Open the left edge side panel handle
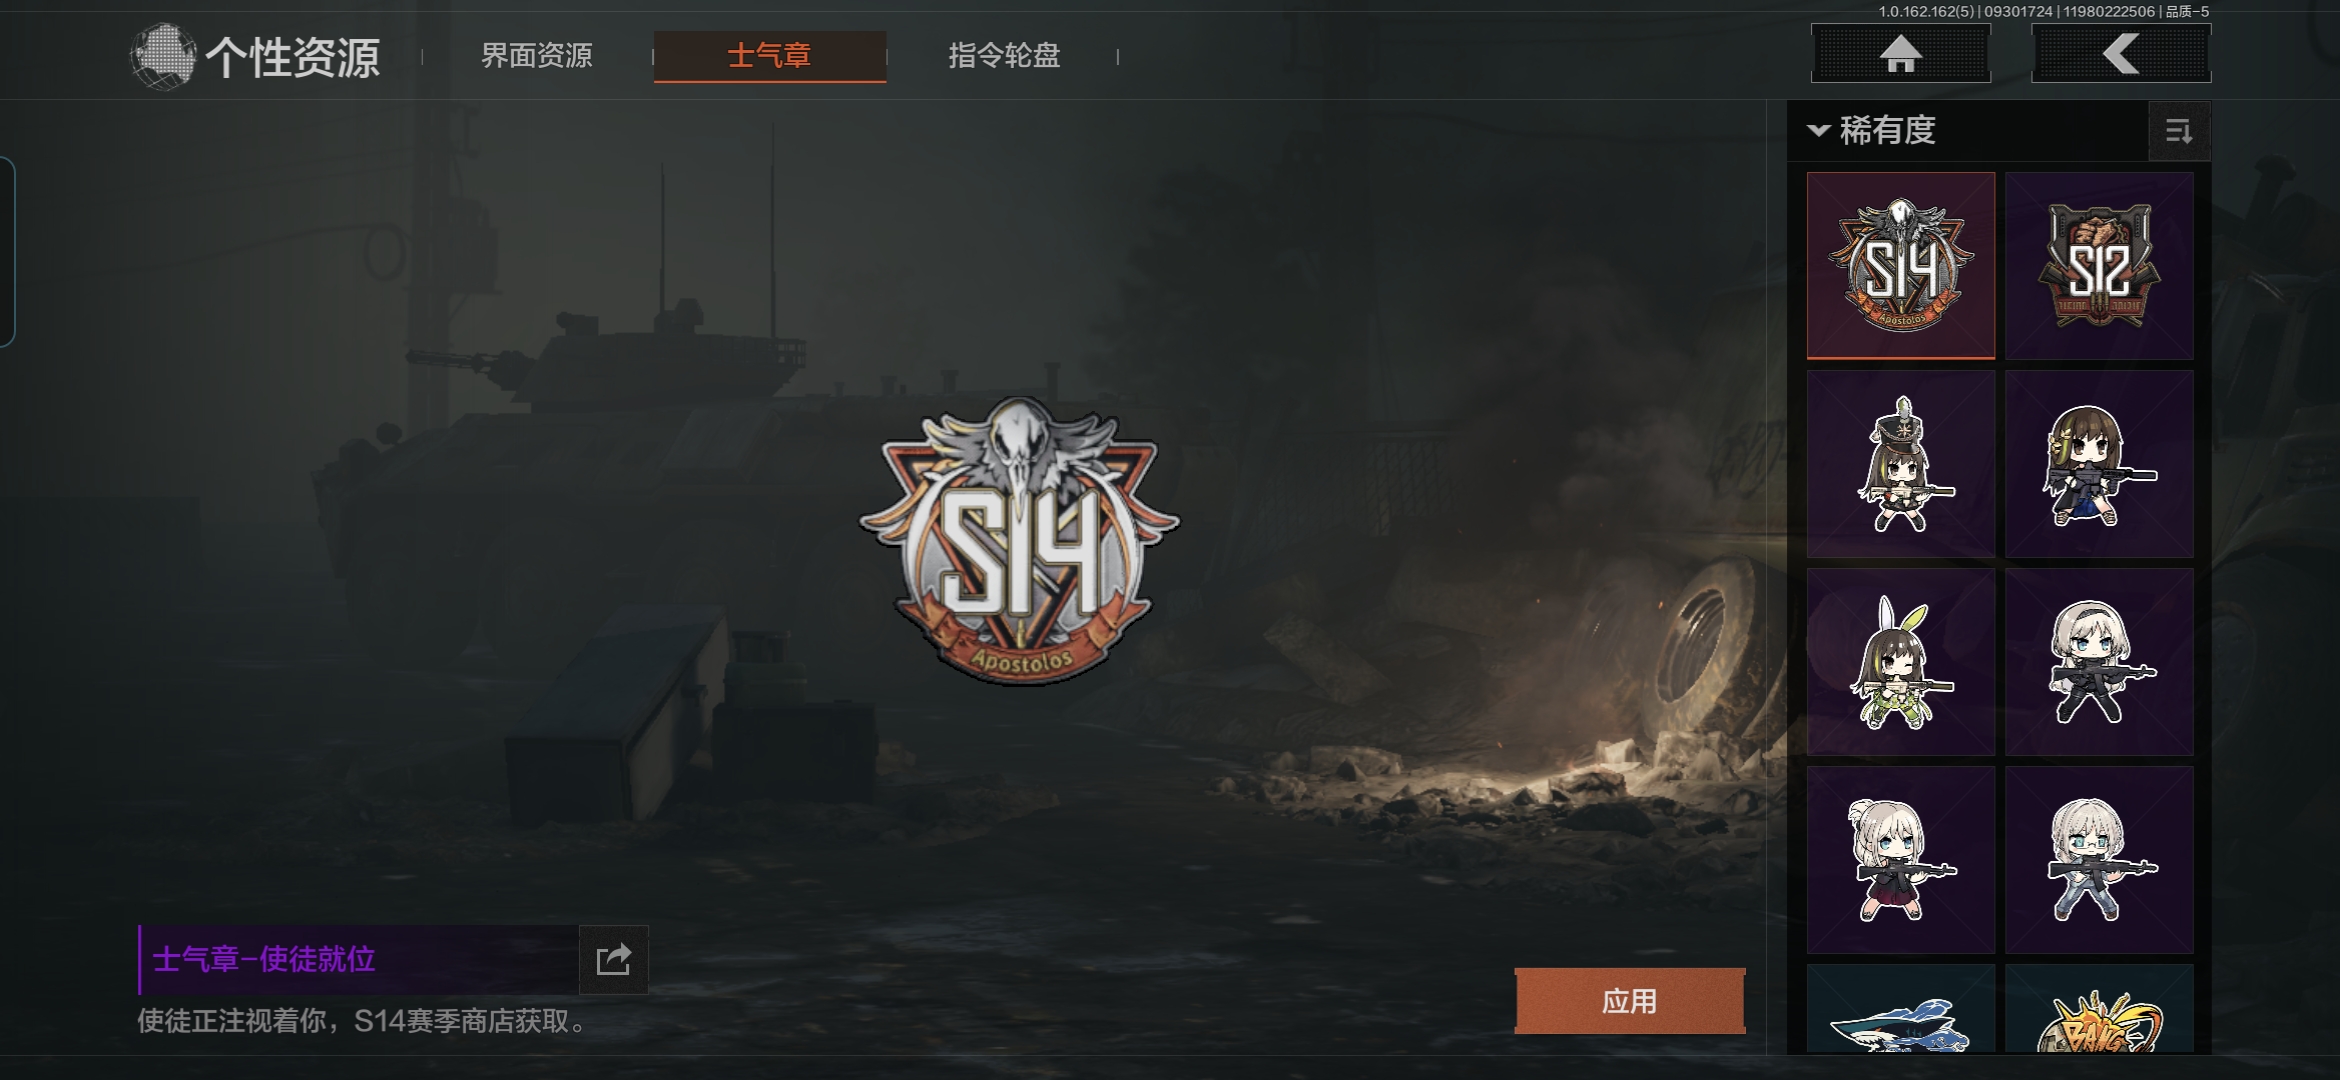This screenshot has width=2340, height=1080. tap(7, 252)
